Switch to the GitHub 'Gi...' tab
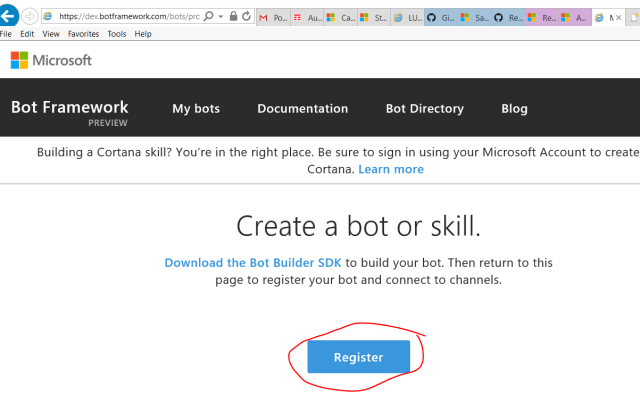 pyautogui.click(x=441, y=18)
